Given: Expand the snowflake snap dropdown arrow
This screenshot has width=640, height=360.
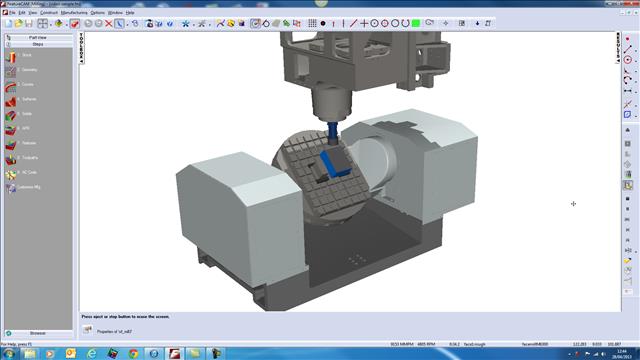Looking at the screenshot, I should click(193, 24).
